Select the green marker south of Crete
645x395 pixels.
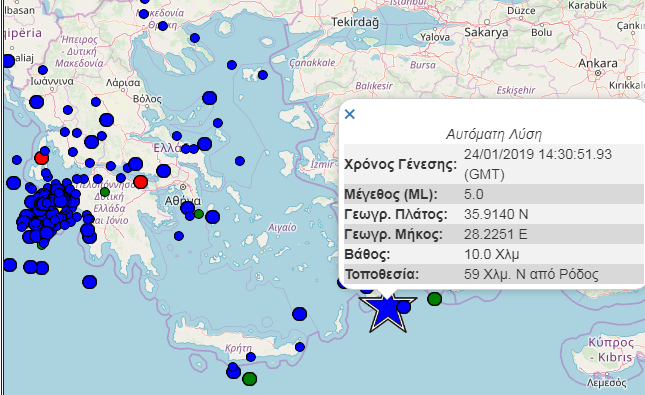coord(249,379)
